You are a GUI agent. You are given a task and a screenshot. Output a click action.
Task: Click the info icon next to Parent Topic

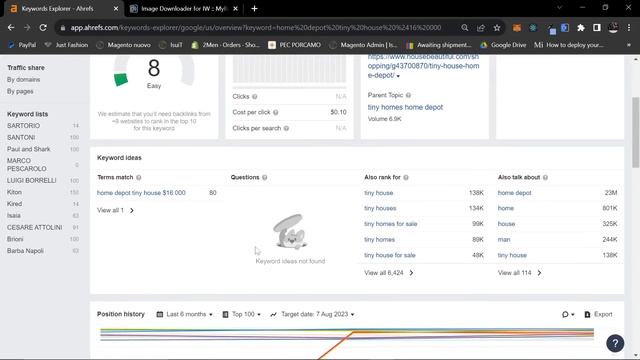pos(408,95)
